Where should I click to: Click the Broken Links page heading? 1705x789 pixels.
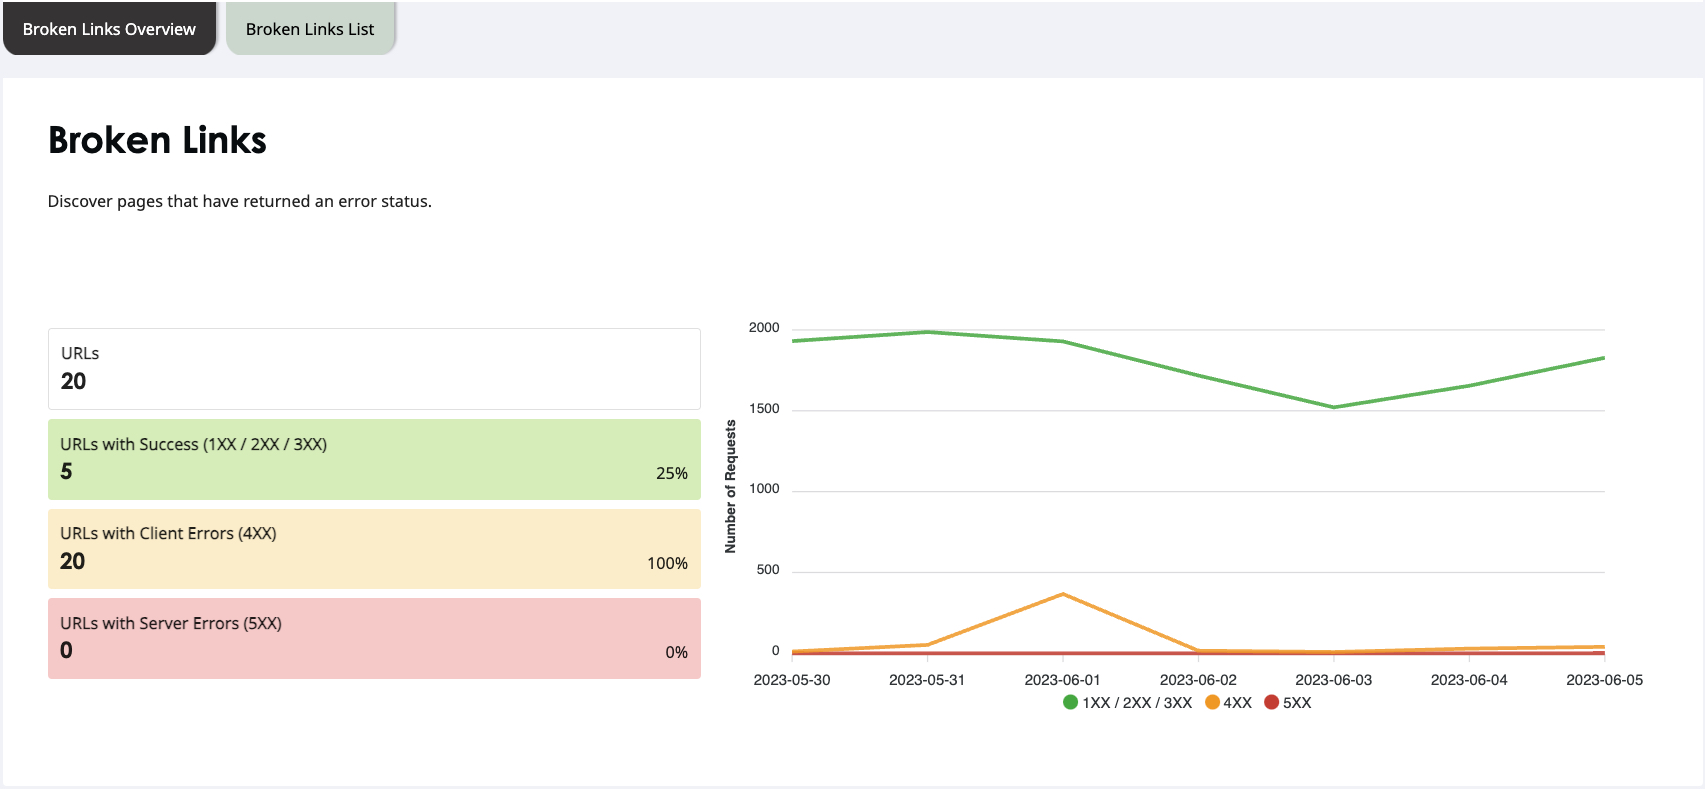click(157, 140)
